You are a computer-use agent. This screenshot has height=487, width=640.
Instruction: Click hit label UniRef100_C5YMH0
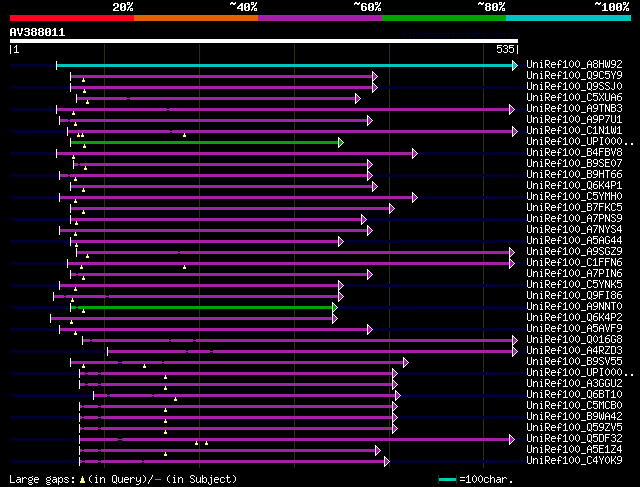(x=574, y=196)
